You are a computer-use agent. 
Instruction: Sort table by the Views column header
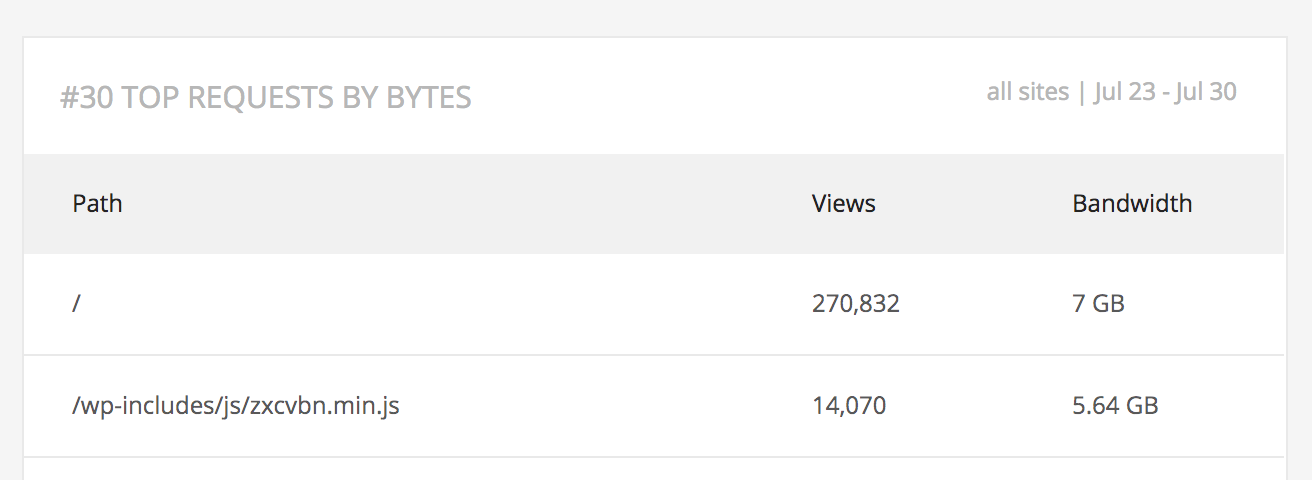click(x=844, y=204)
